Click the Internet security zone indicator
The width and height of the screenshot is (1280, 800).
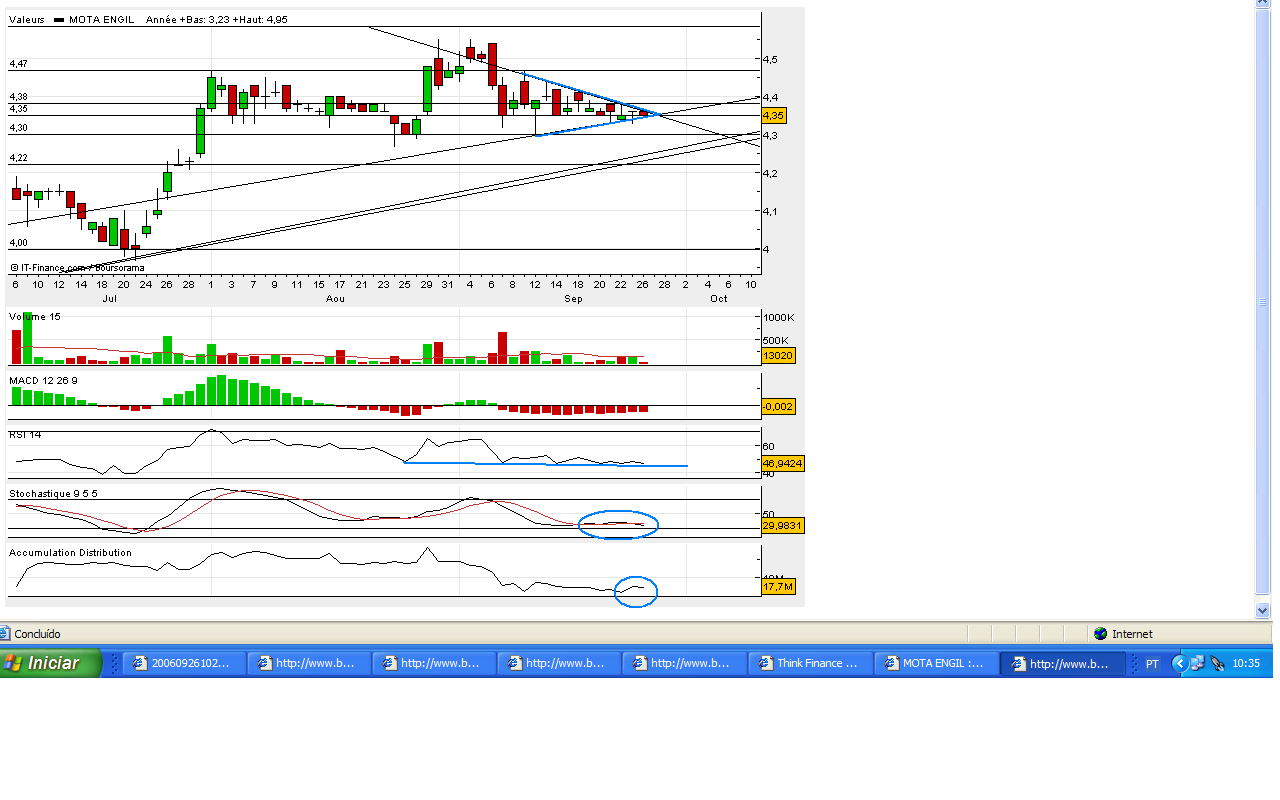click(x=1123, y=634)
